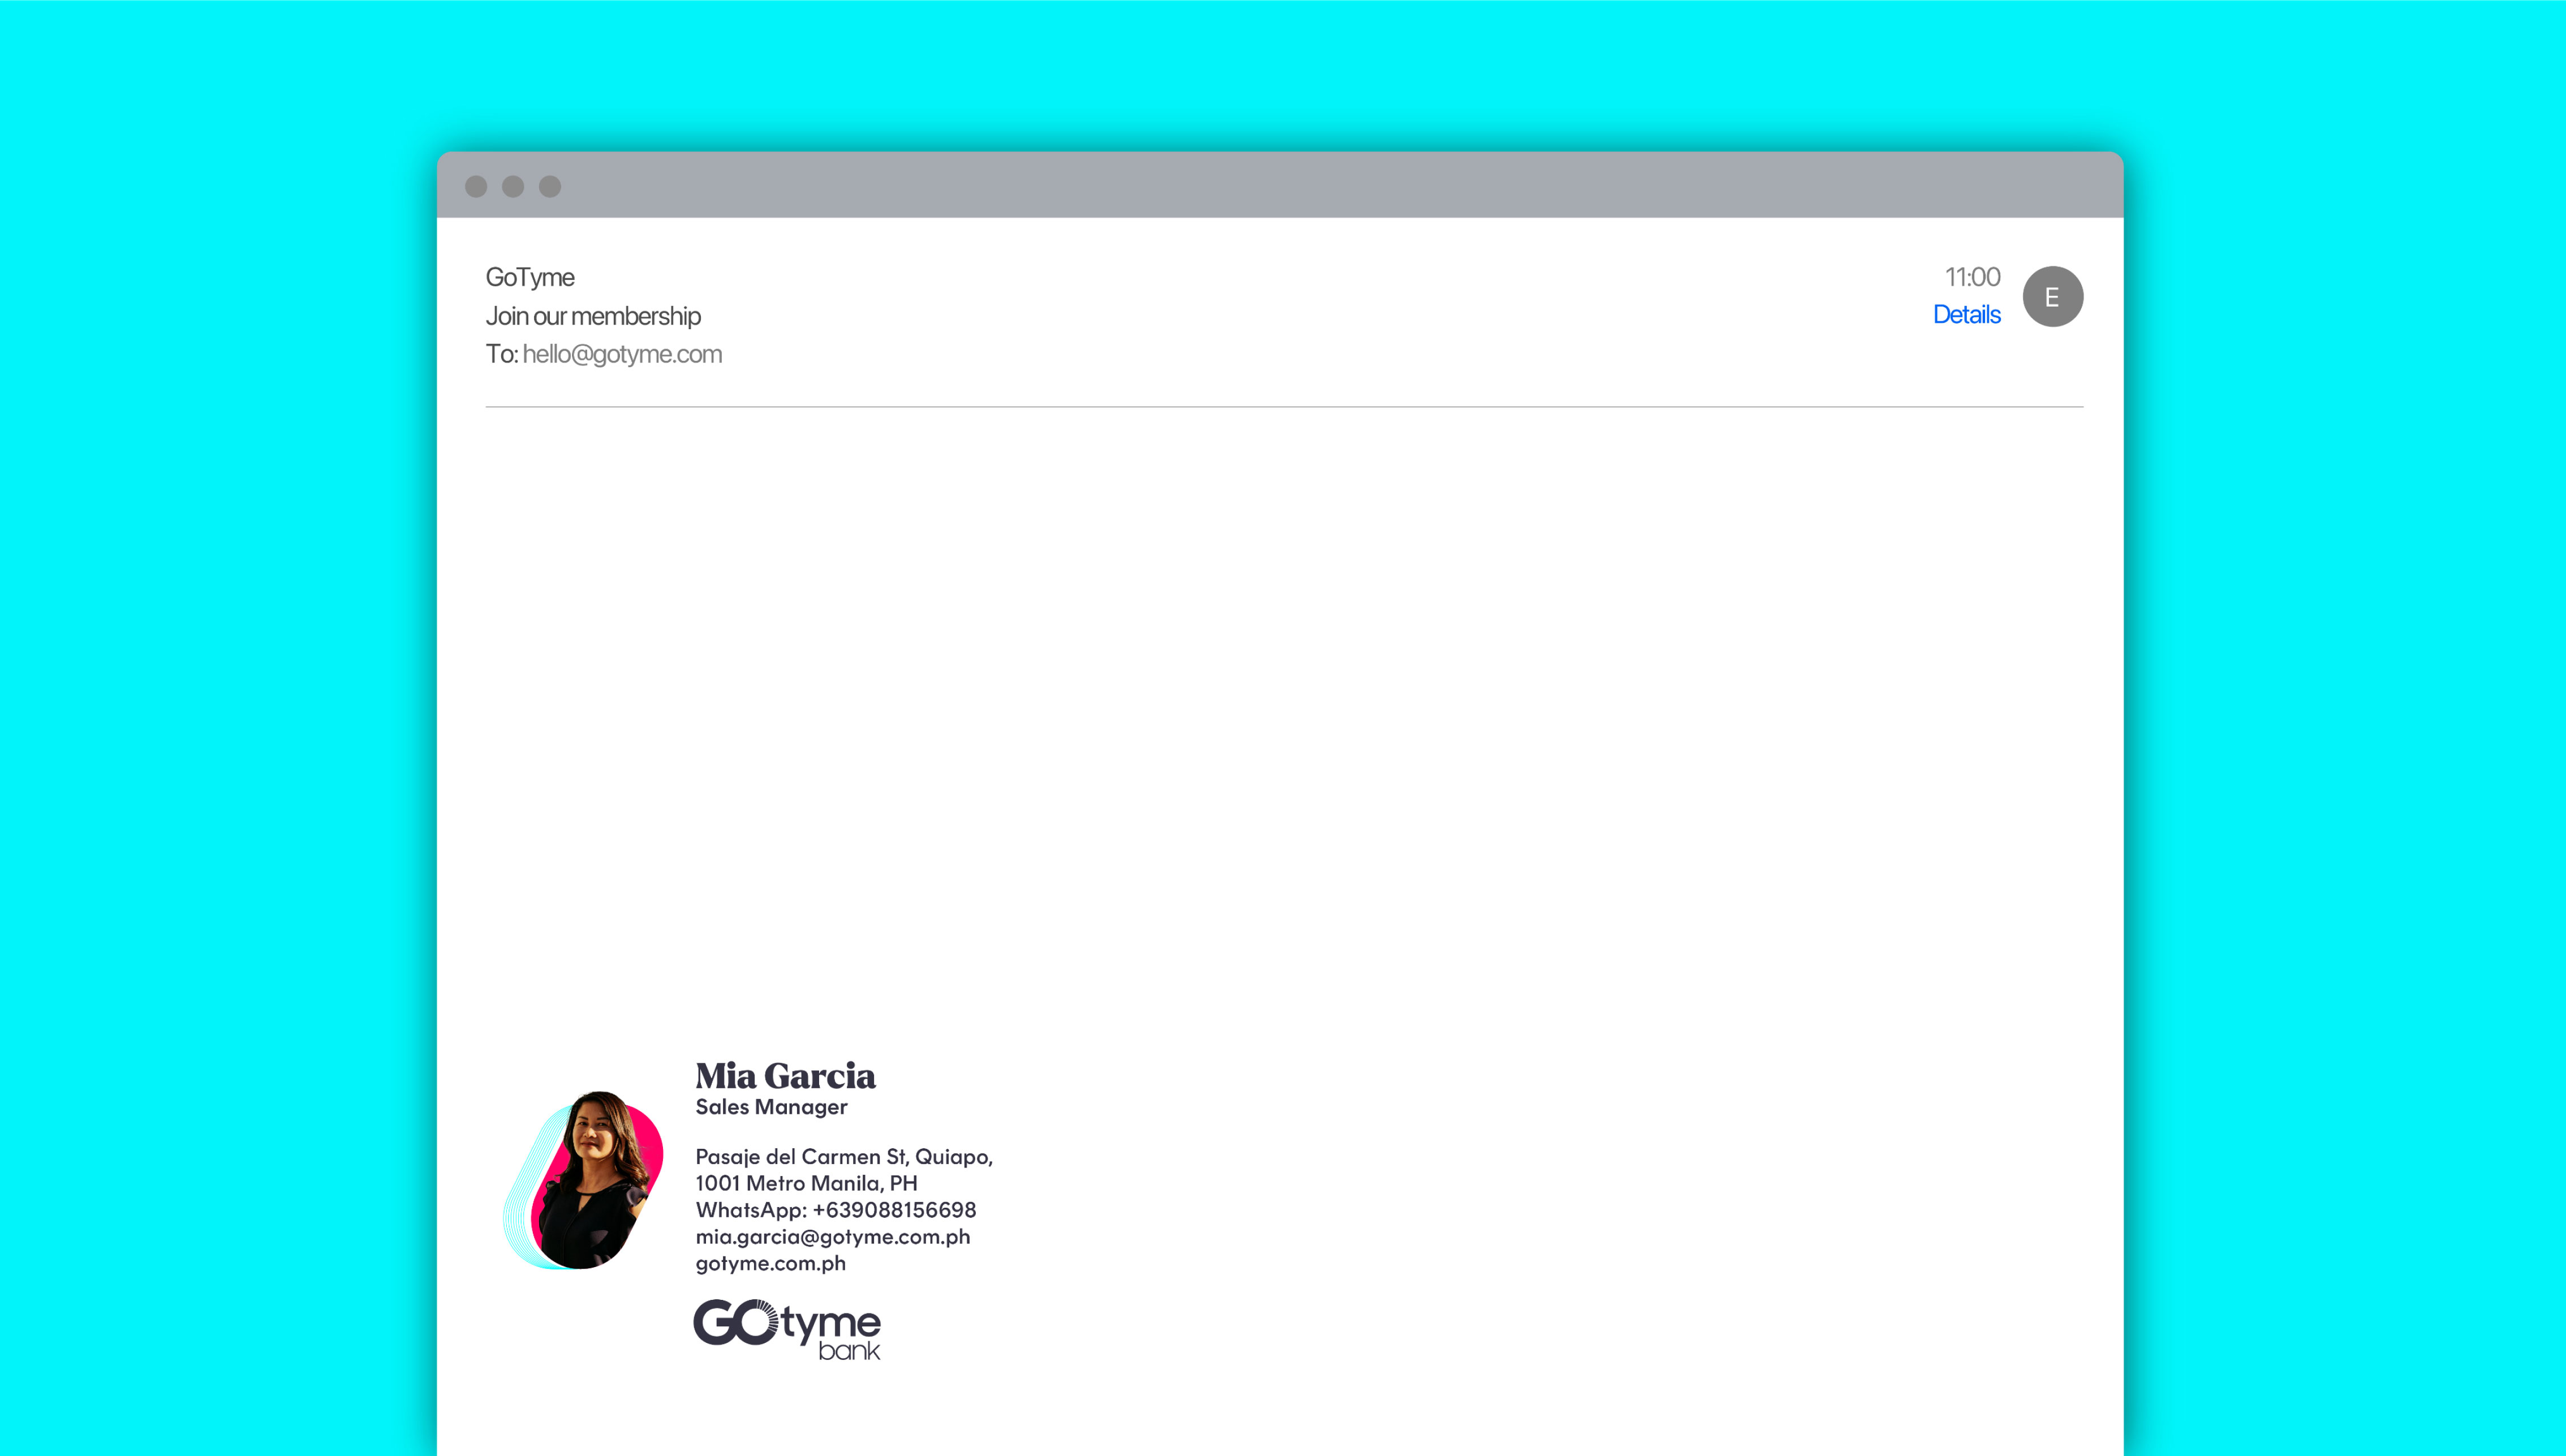Click the Join our membership subject line
The image size is (2566, 1456).
coord(593,316)
